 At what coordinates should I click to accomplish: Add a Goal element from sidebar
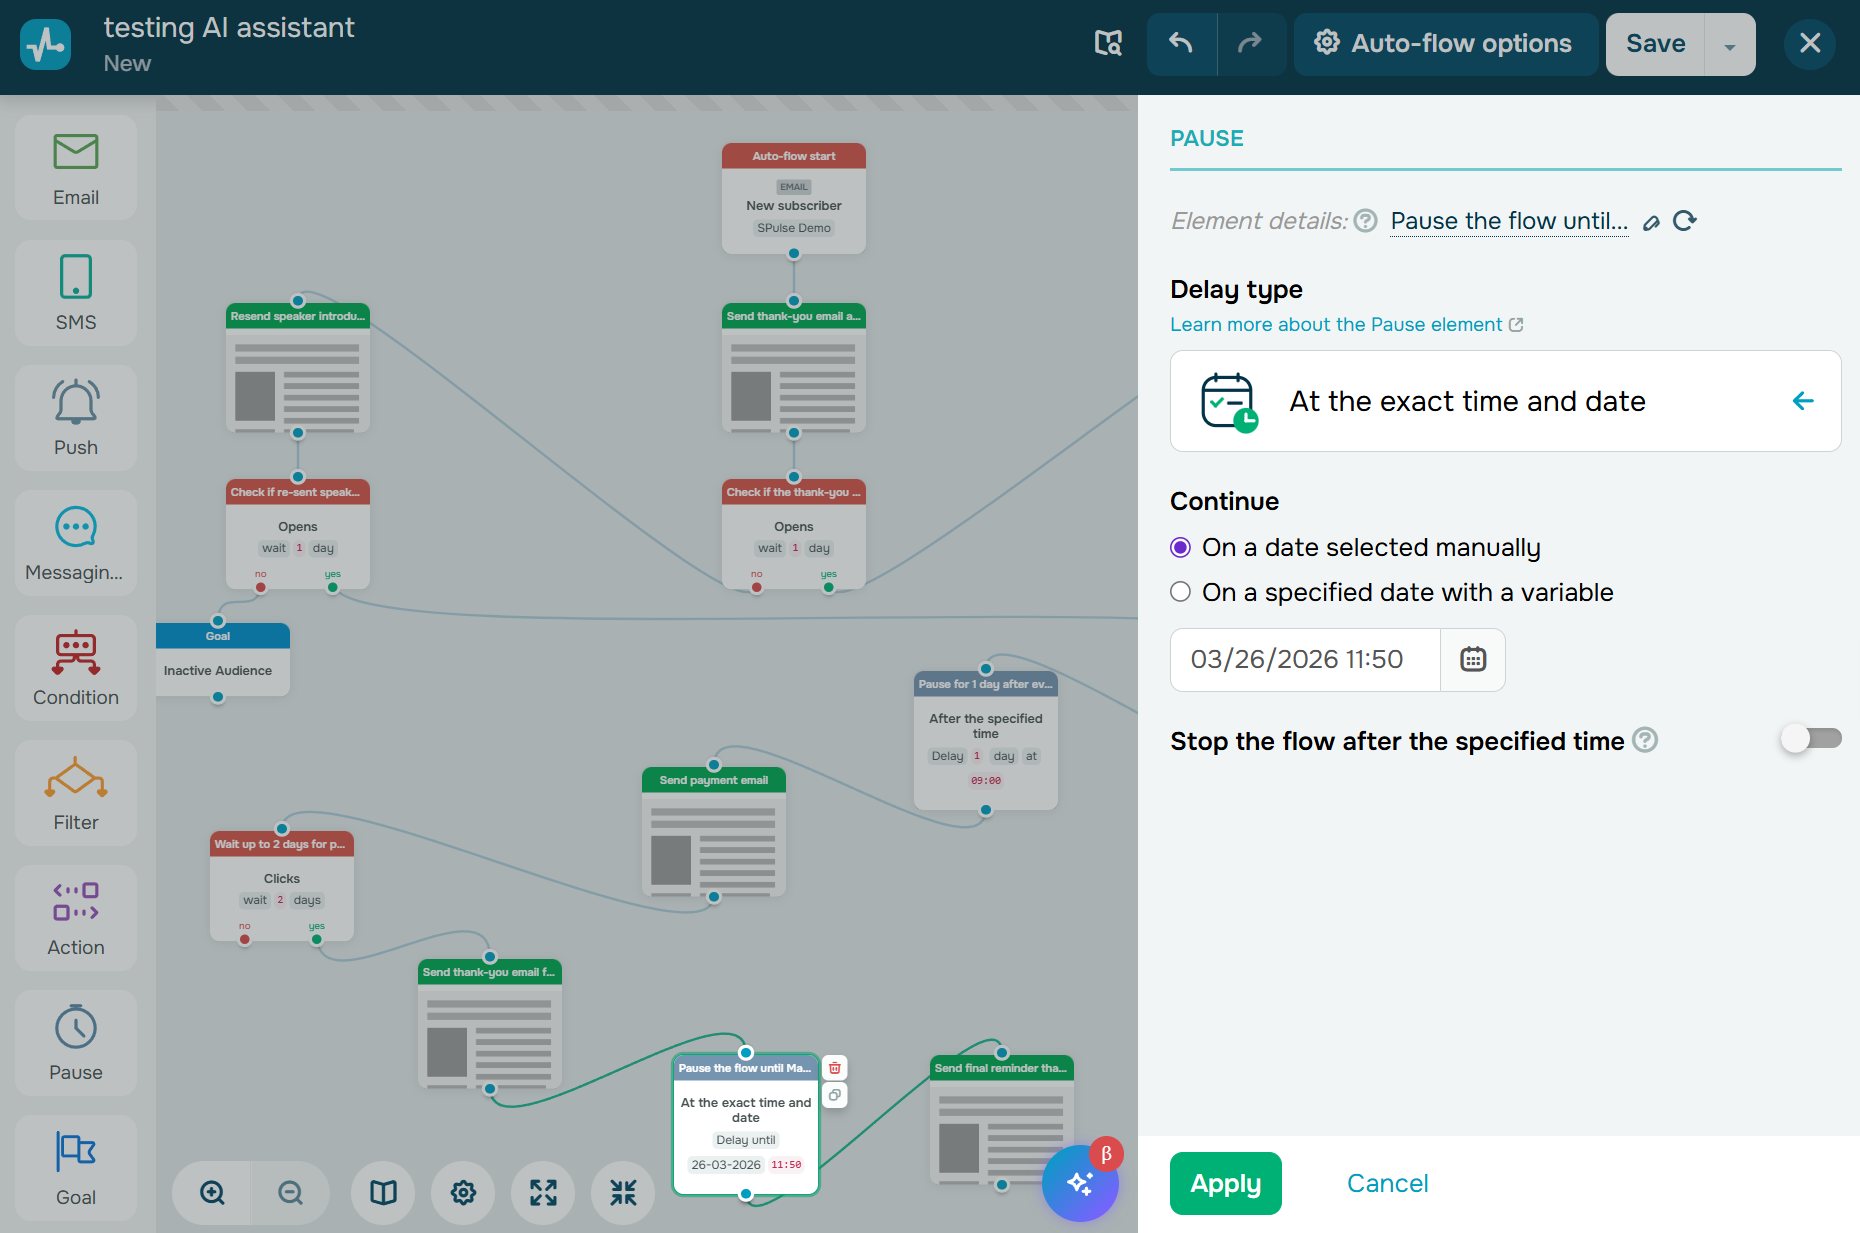[76, 1168]
